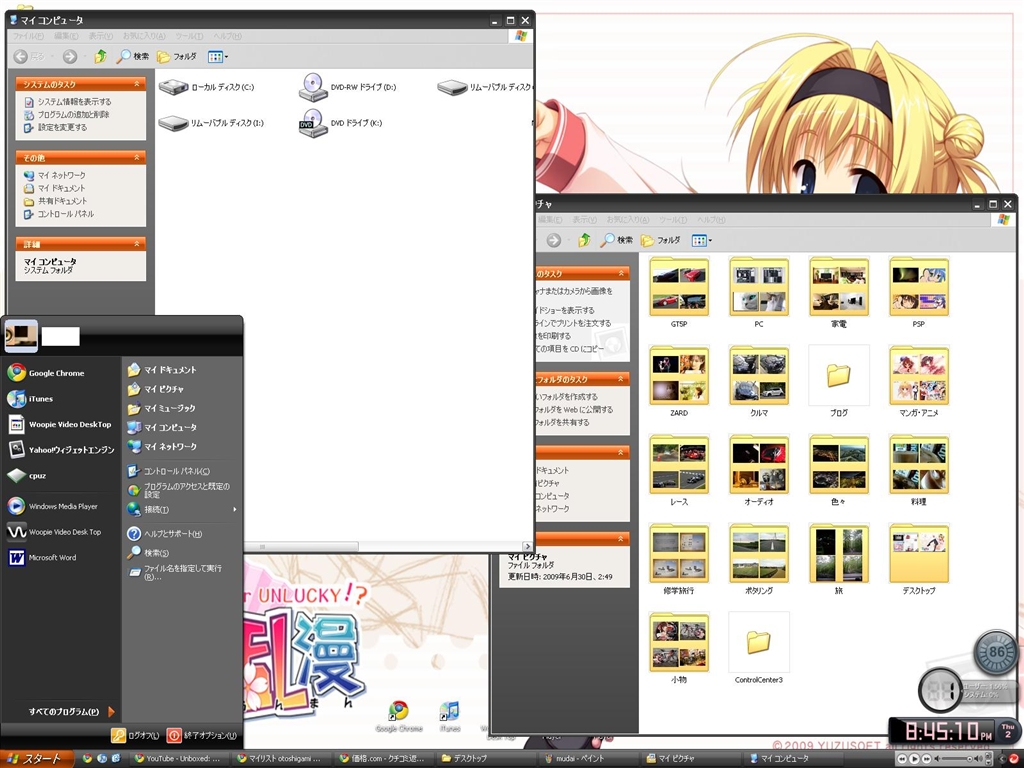1024x768 pixels.
Task: Open コントロール パネル from the Start menu
Action: (175, 471)
